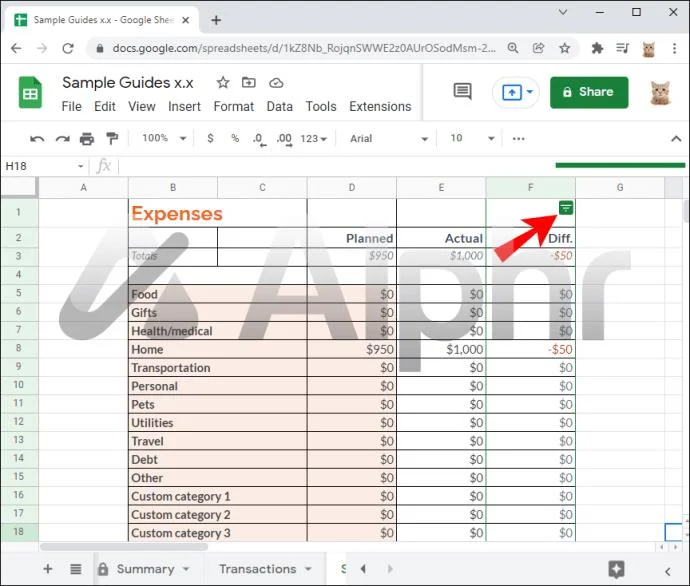
Task: Open the browser media control icon
Action: point(622,48)
